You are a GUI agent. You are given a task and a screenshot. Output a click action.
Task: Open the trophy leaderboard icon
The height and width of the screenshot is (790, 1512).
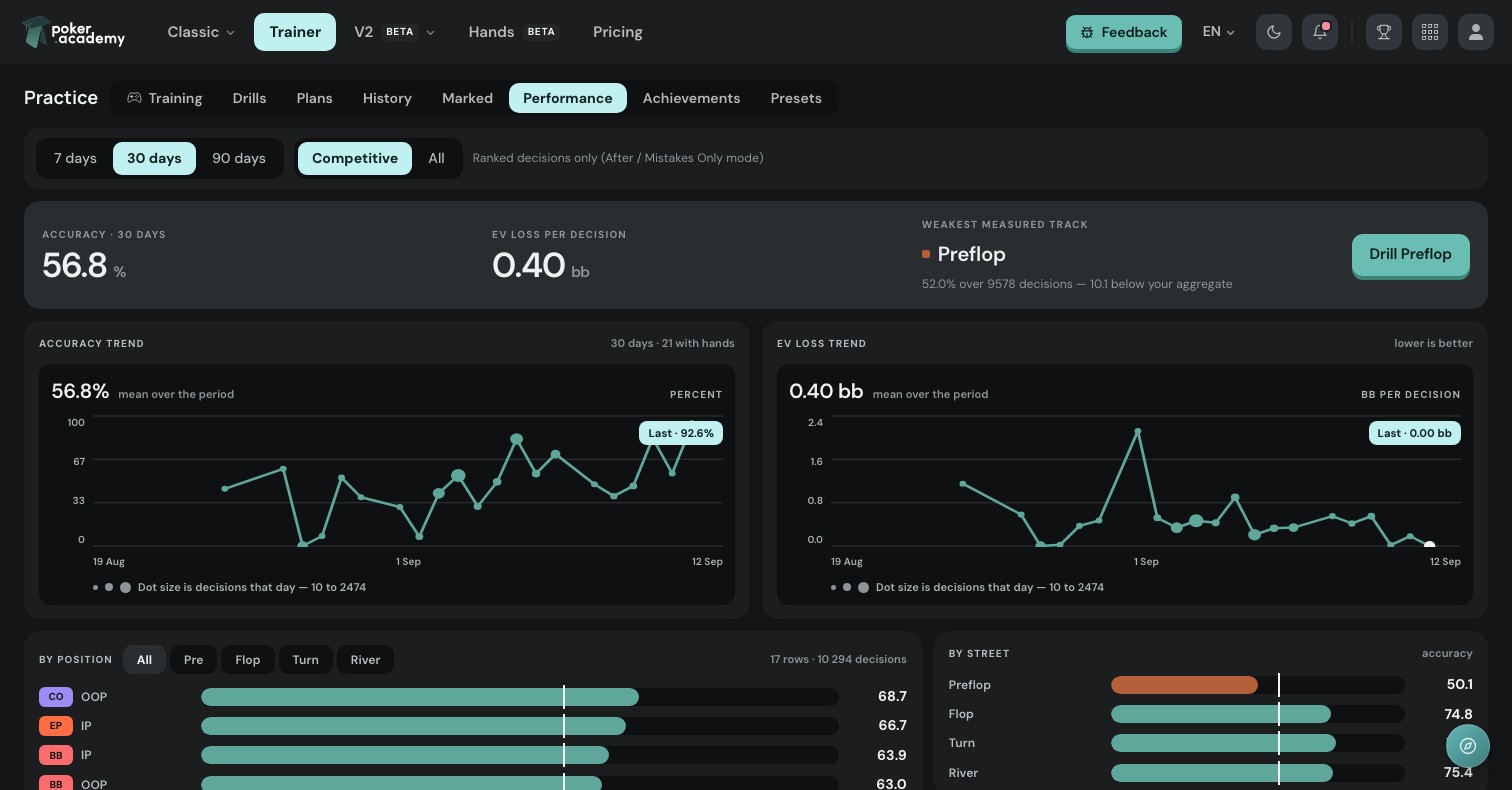(1384, 32)
